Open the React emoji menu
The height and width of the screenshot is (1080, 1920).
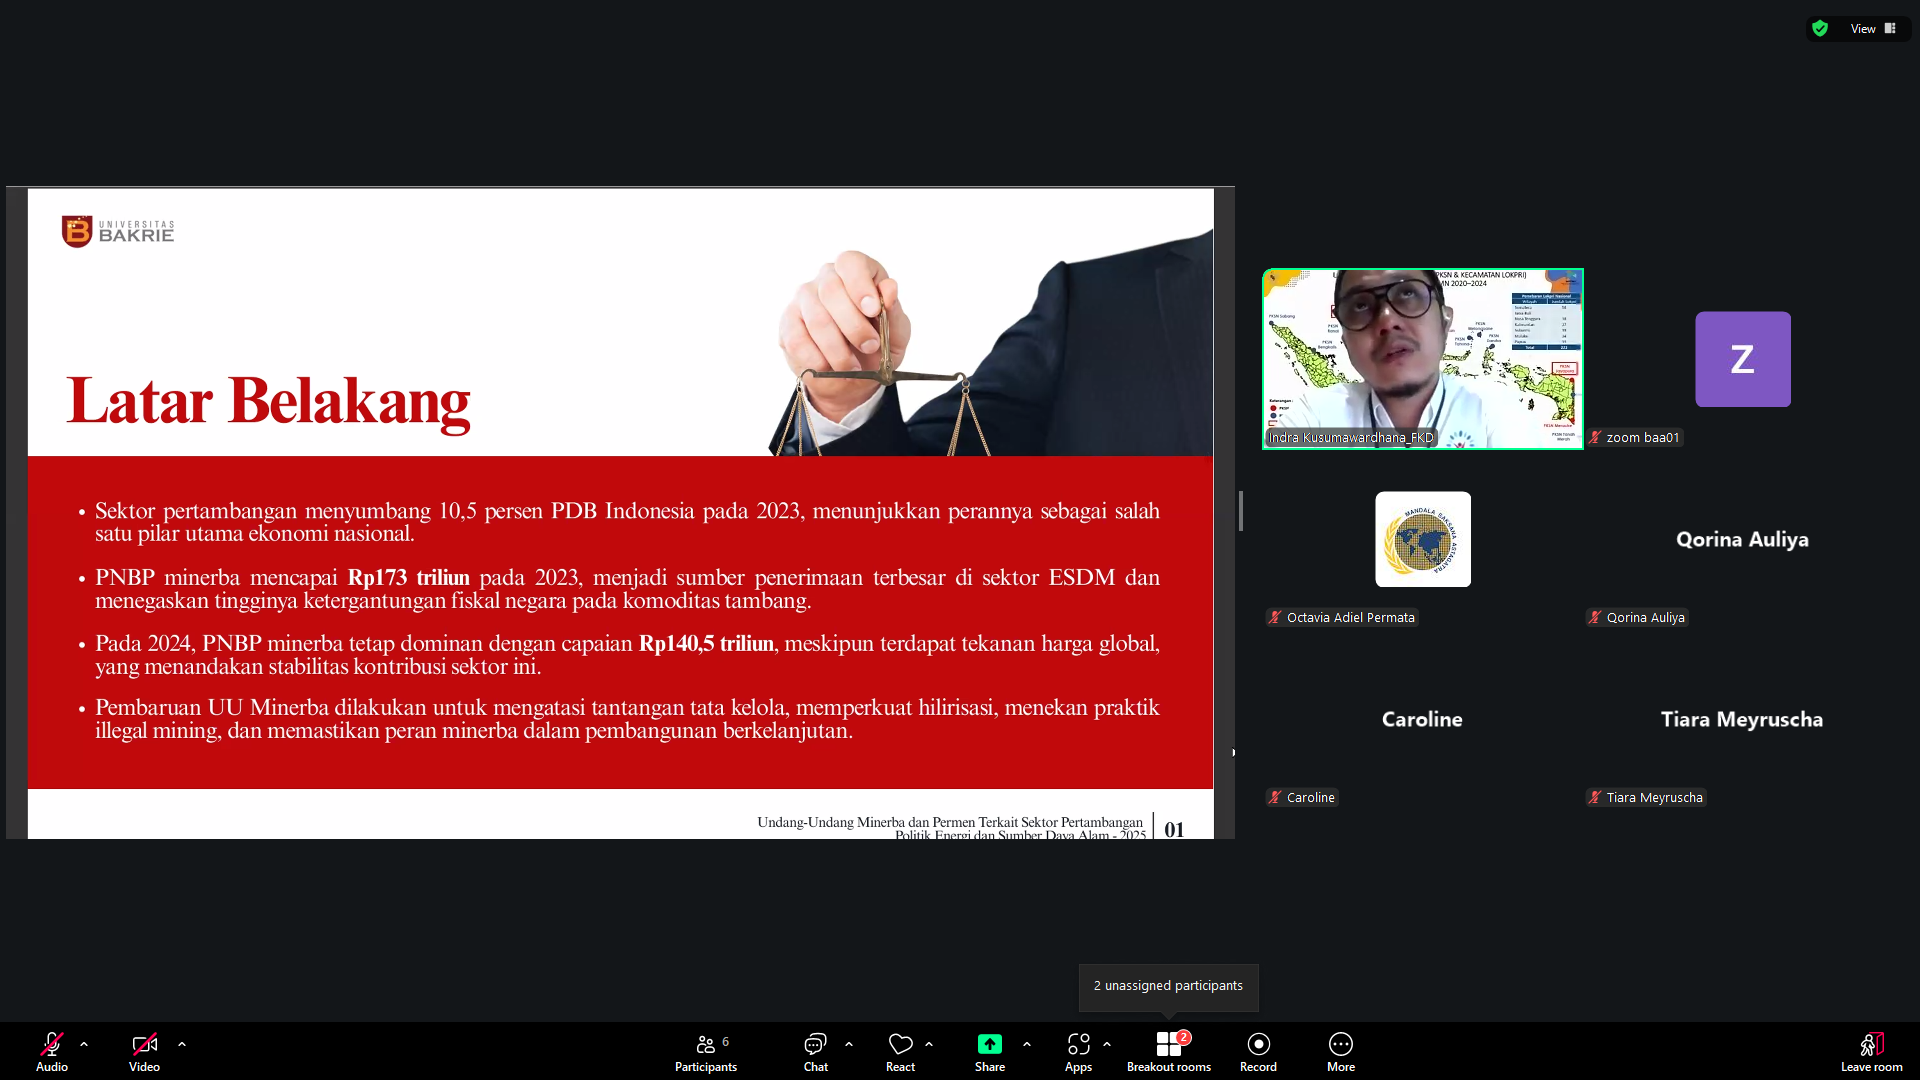click(900, 1051)
